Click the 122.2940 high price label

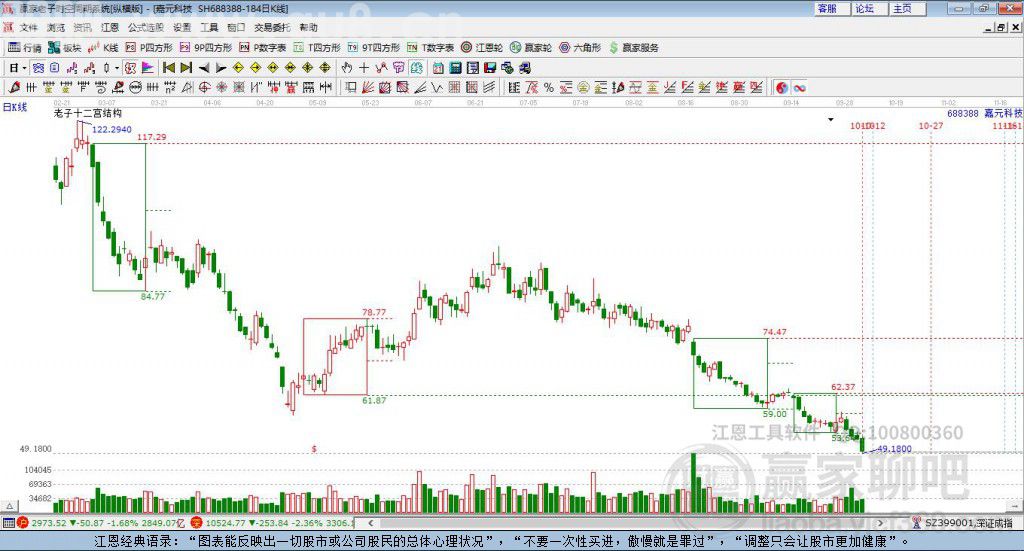[112, 129]
